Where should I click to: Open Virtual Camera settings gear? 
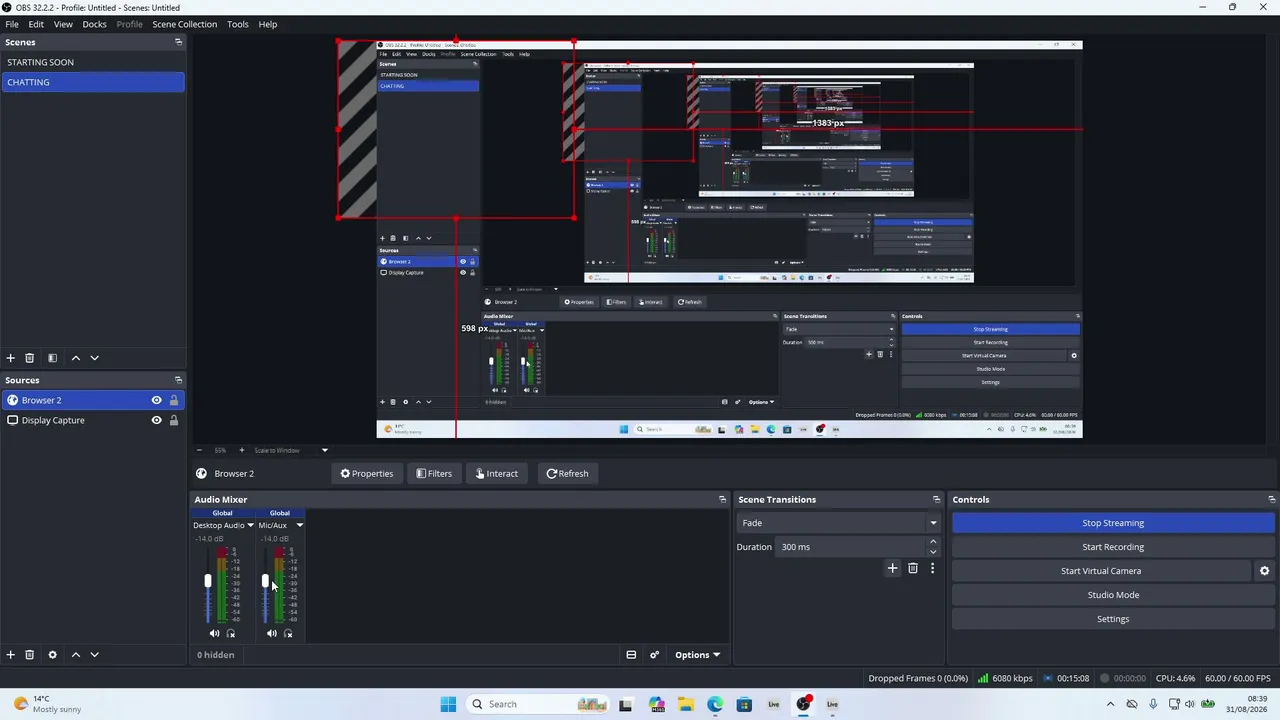[1264, 571]
